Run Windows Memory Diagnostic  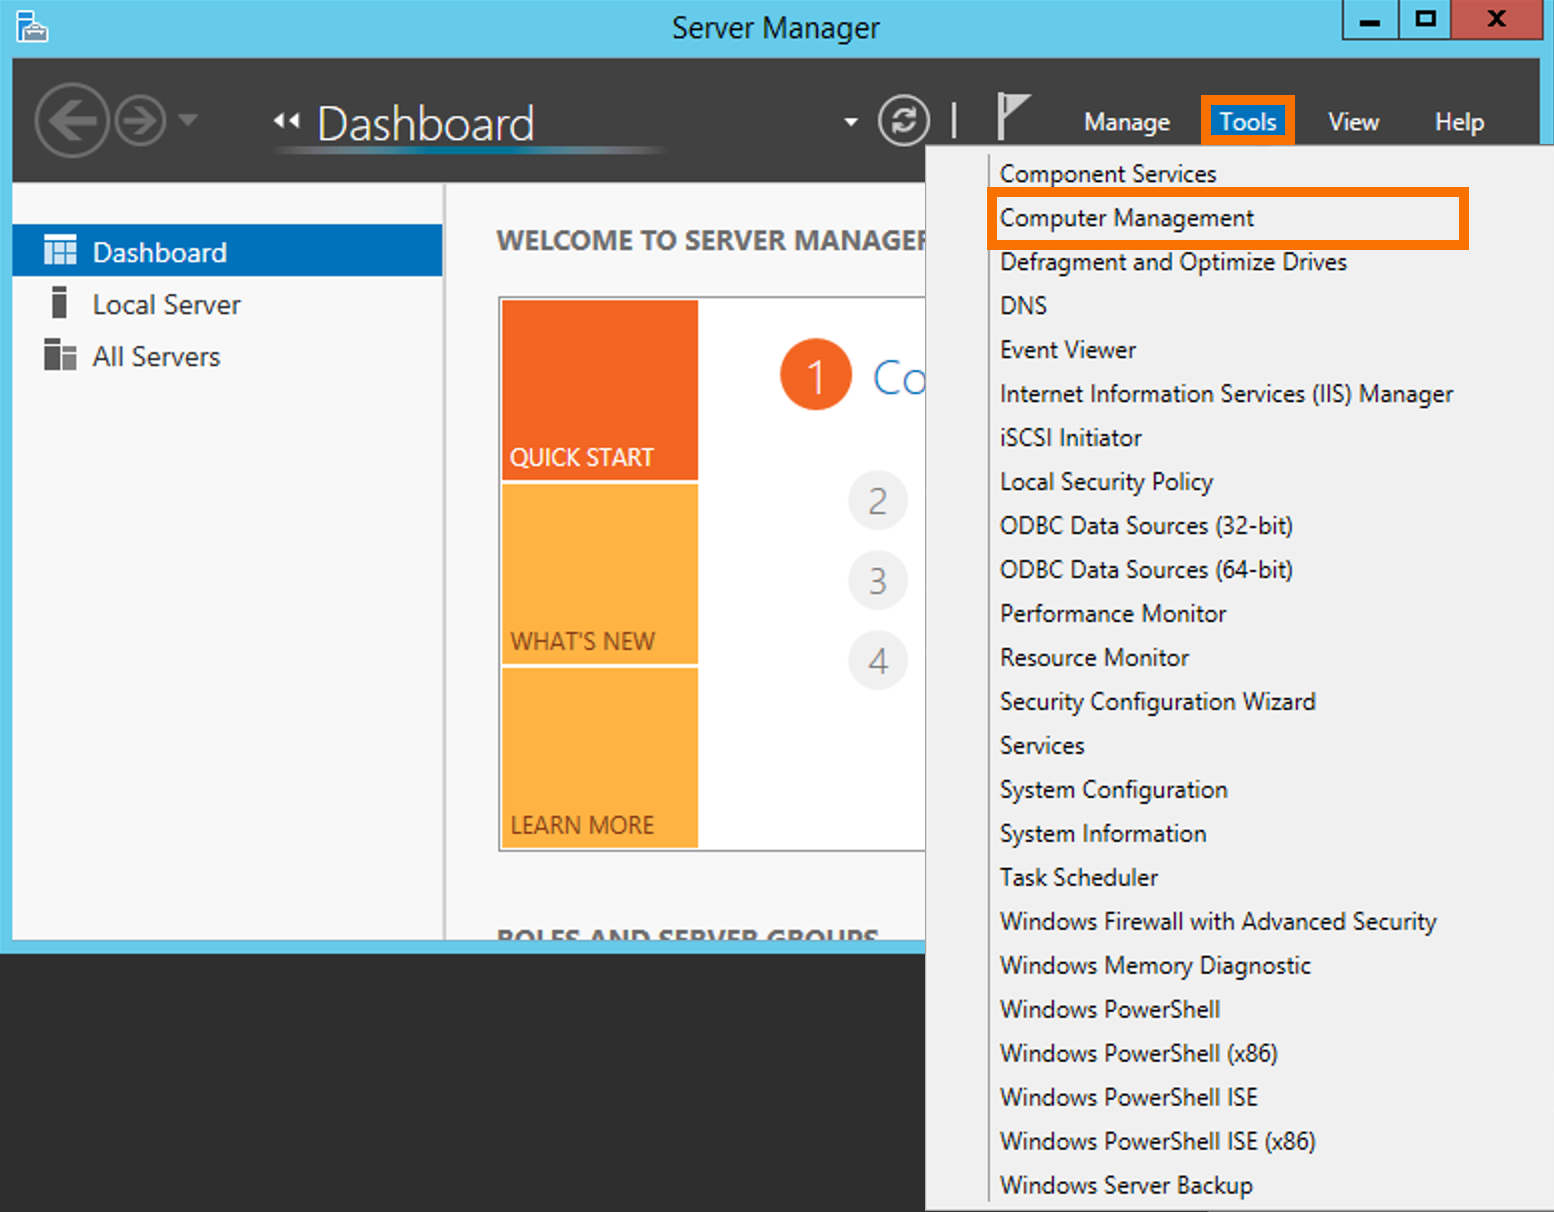[x=1155, y=966]
